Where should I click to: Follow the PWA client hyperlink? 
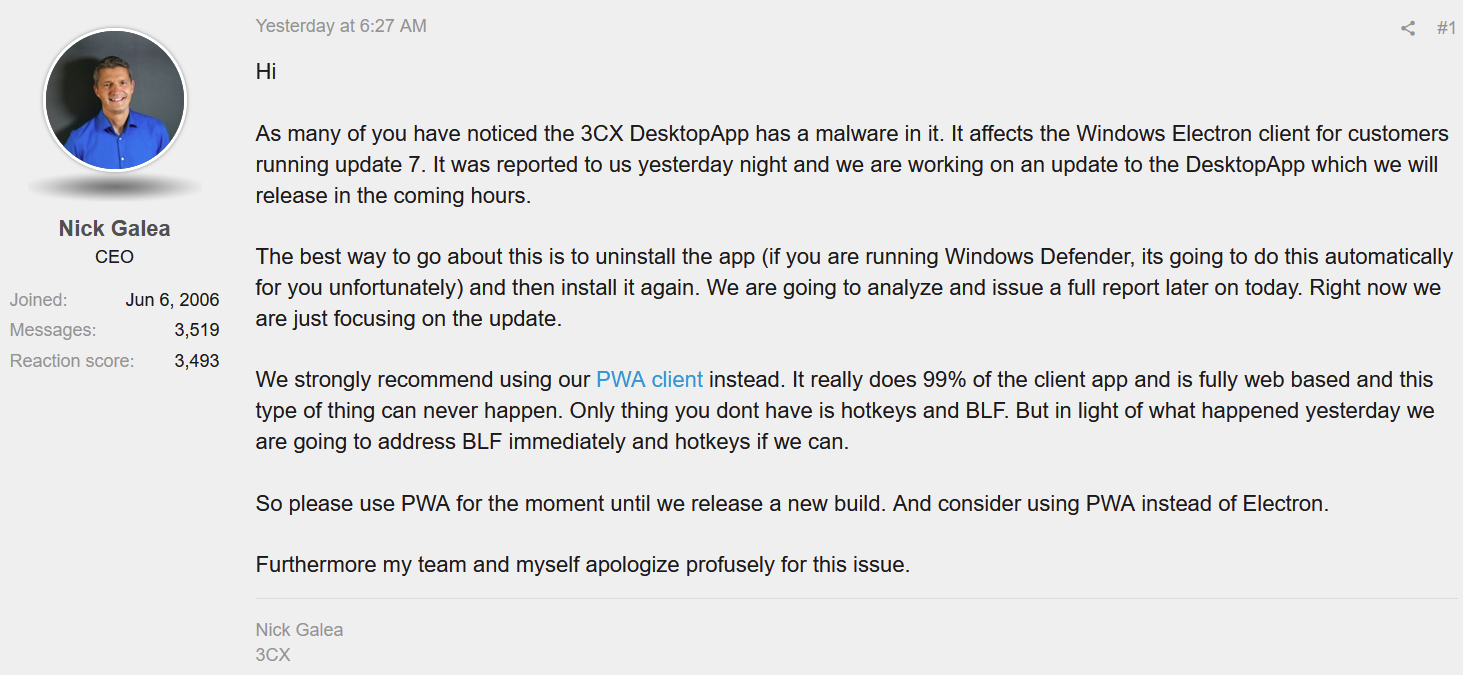tap(649, 380)
